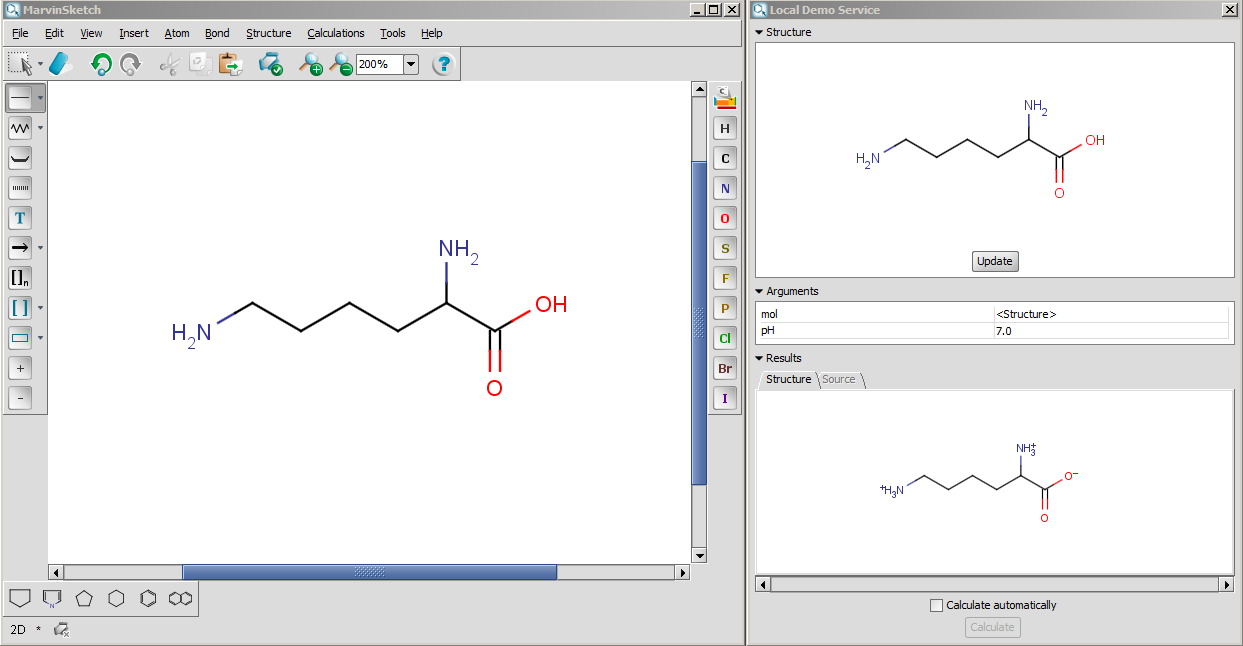Collapse the Arguments section
This screenshot has height=646, width=1243.
pos(759,292)
